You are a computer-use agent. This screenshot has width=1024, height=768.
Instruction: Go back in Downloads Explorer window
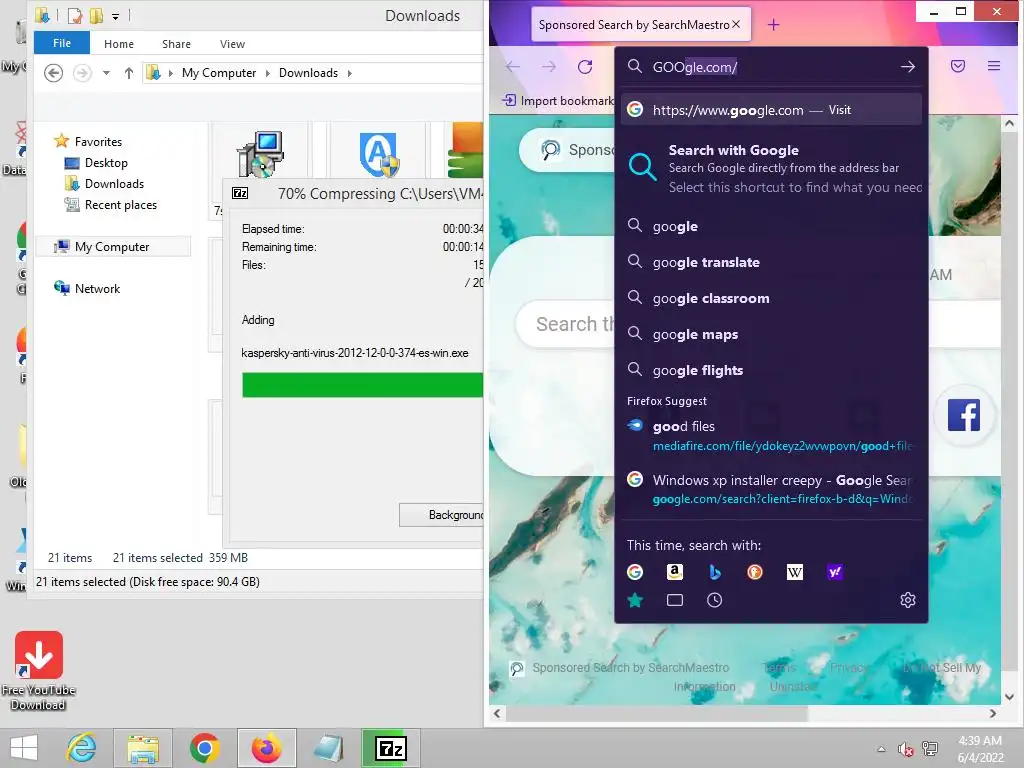tap(54, 72)
